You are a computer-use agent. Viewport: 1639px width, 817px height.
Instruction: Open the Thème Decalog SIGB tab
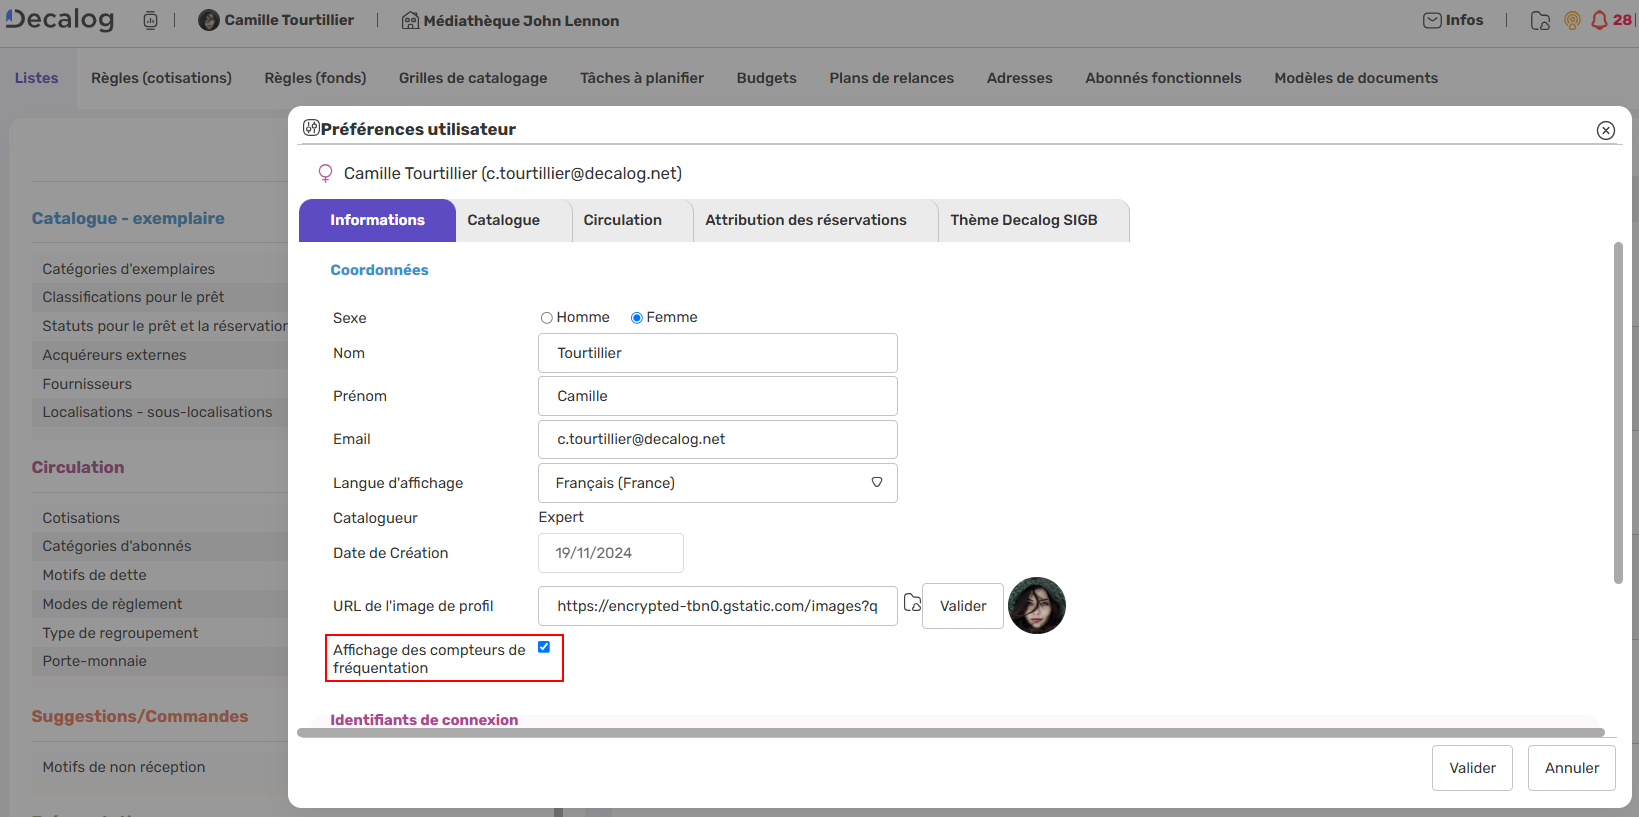click(1023, 220)
